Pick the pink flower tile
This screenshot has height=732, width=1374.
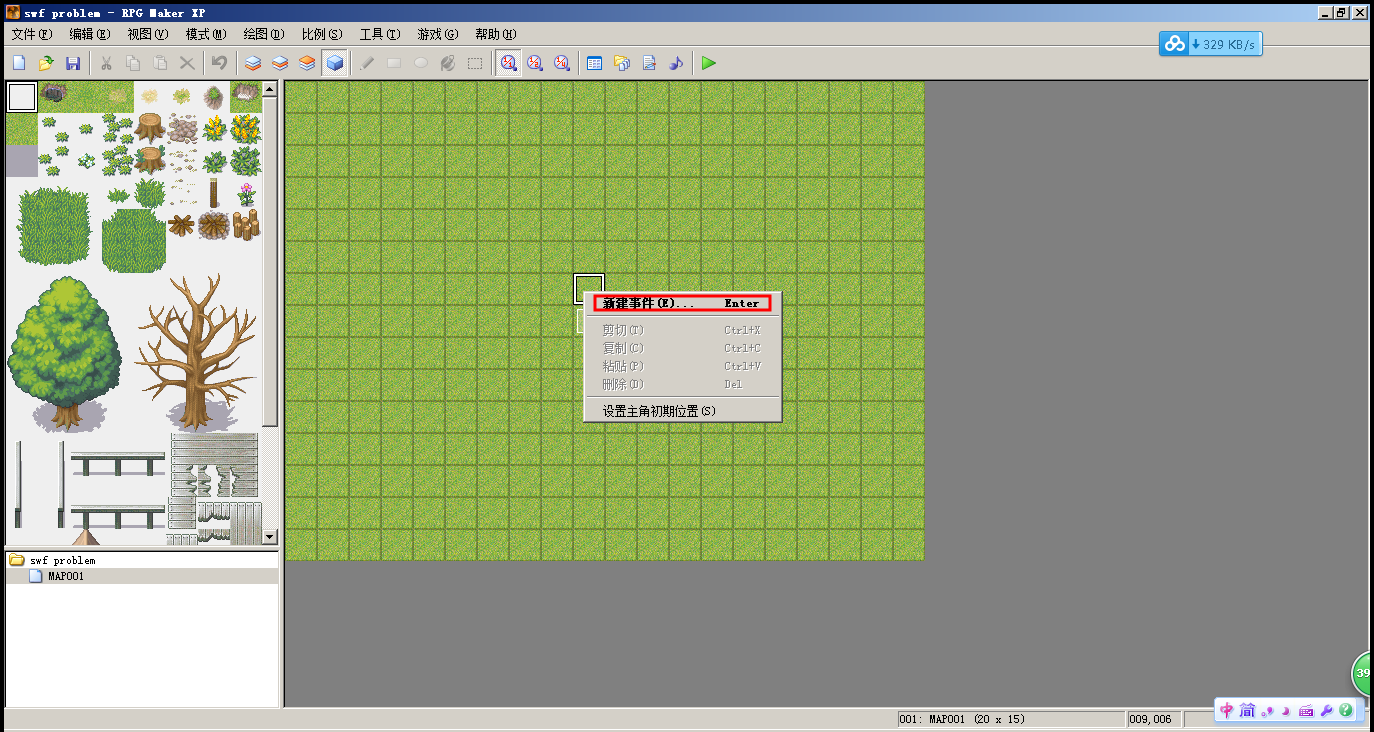[x=246, y=193]
